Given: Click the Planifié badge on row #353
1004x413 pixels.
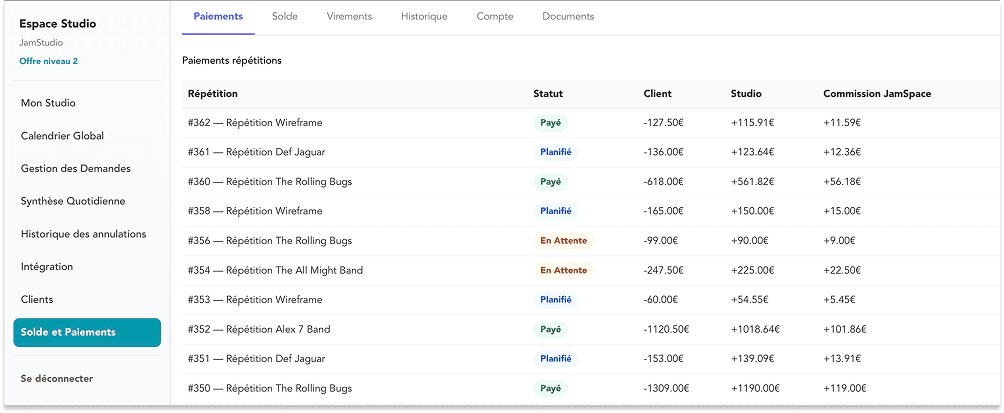Looking at the screenshot, I should pyautogui.click(x=556, y=300).
